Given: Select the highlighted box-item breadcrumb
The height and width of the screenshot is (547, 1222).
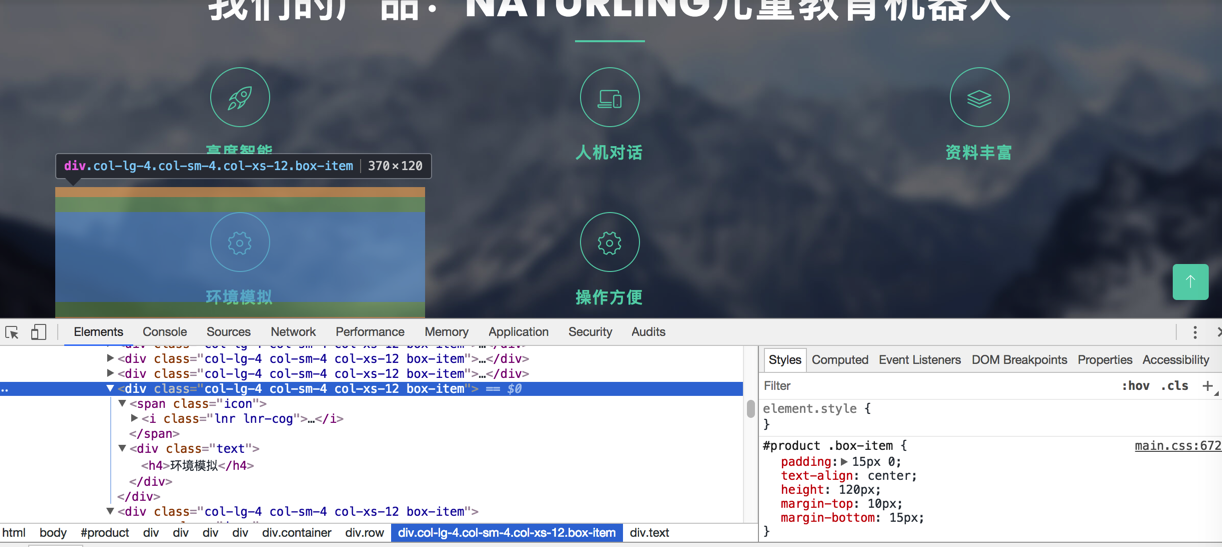Looking at the screenshot, I should (507, 533).
